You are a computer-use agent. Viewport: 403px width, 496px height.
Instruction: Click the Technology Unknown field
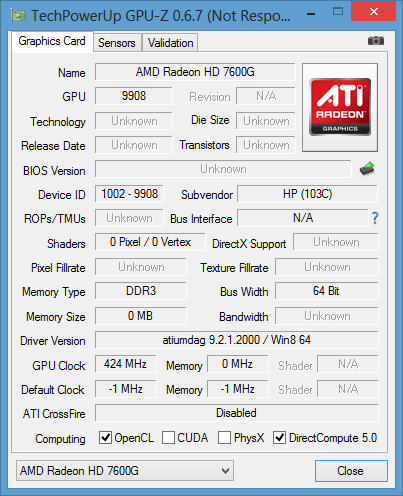(134, 121)
